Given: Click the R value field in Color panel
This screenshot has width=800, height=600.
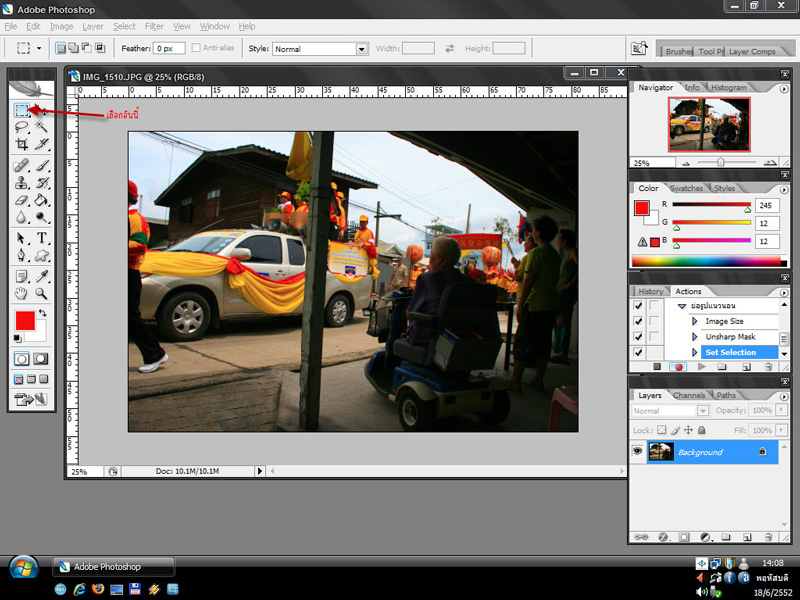Looking at the screenshot, I should 767,205.
